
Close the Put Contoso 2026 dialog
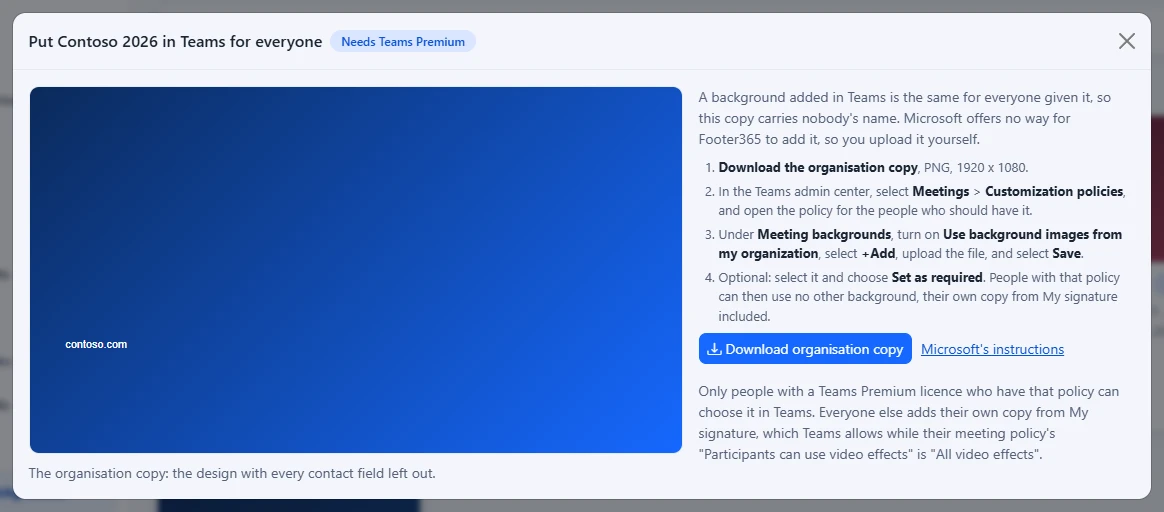(1126, 41)
